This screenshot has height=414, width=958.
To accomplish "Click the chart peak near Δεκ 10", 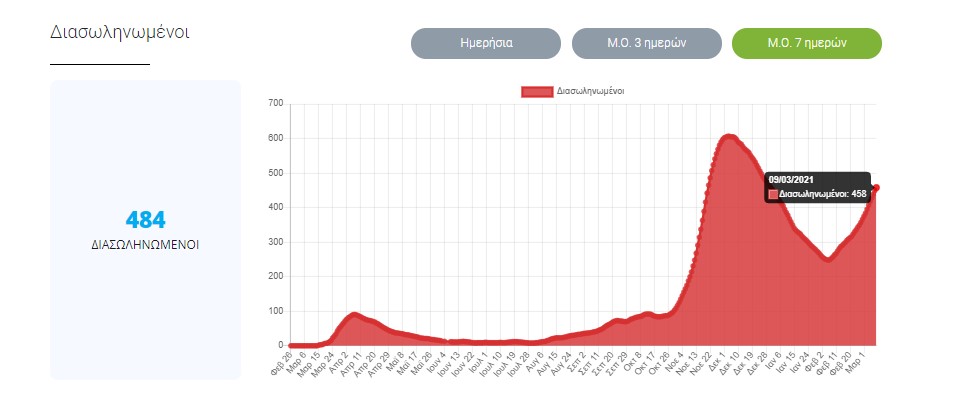I will [729, 137].
